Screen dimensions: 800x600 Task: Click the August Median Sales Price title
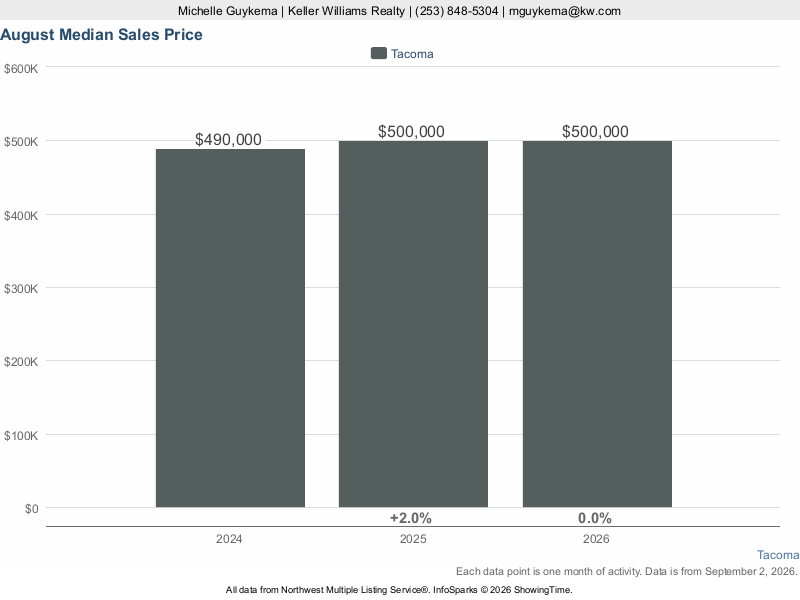(102, 35)
